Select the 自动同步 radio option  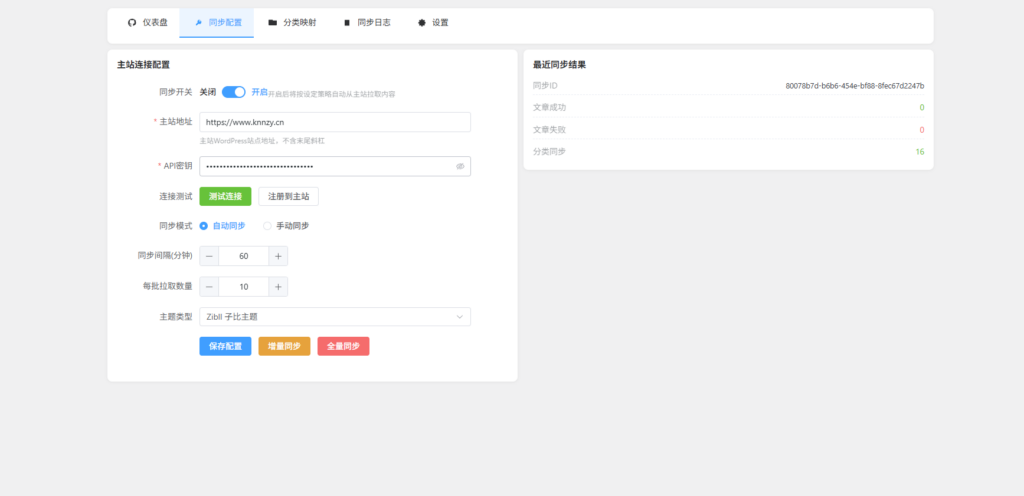click(204, 226)
